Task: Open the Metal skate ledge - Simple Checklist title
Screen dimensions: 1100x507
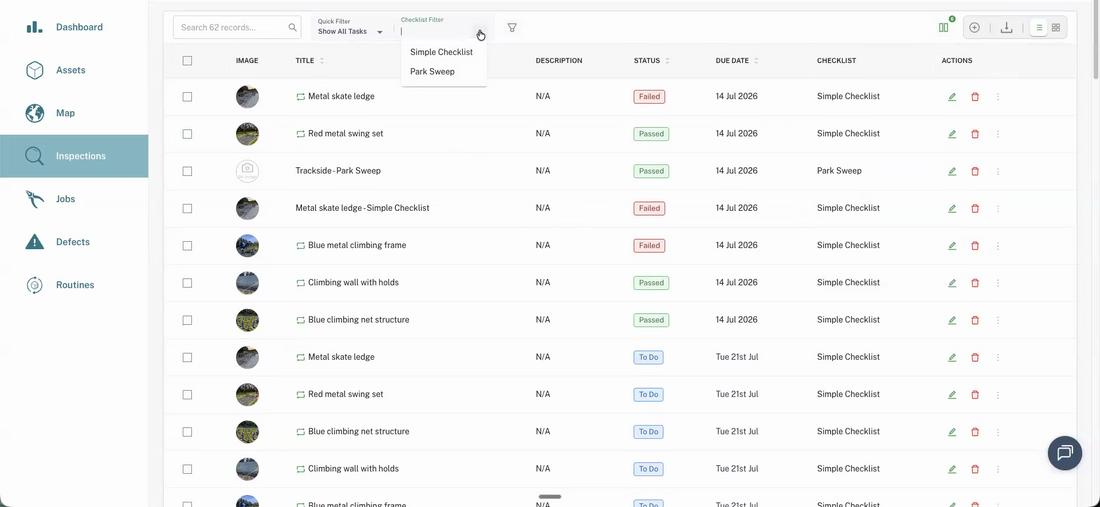Action: [x=362, y=208]
